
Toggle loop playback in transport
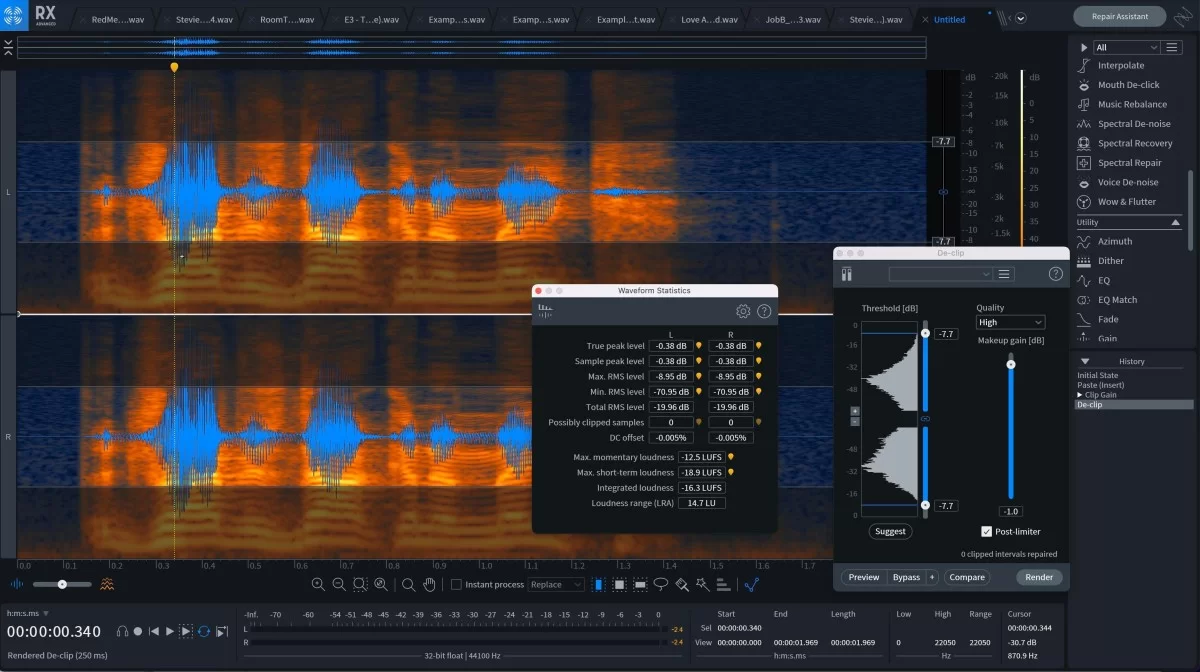203,631
